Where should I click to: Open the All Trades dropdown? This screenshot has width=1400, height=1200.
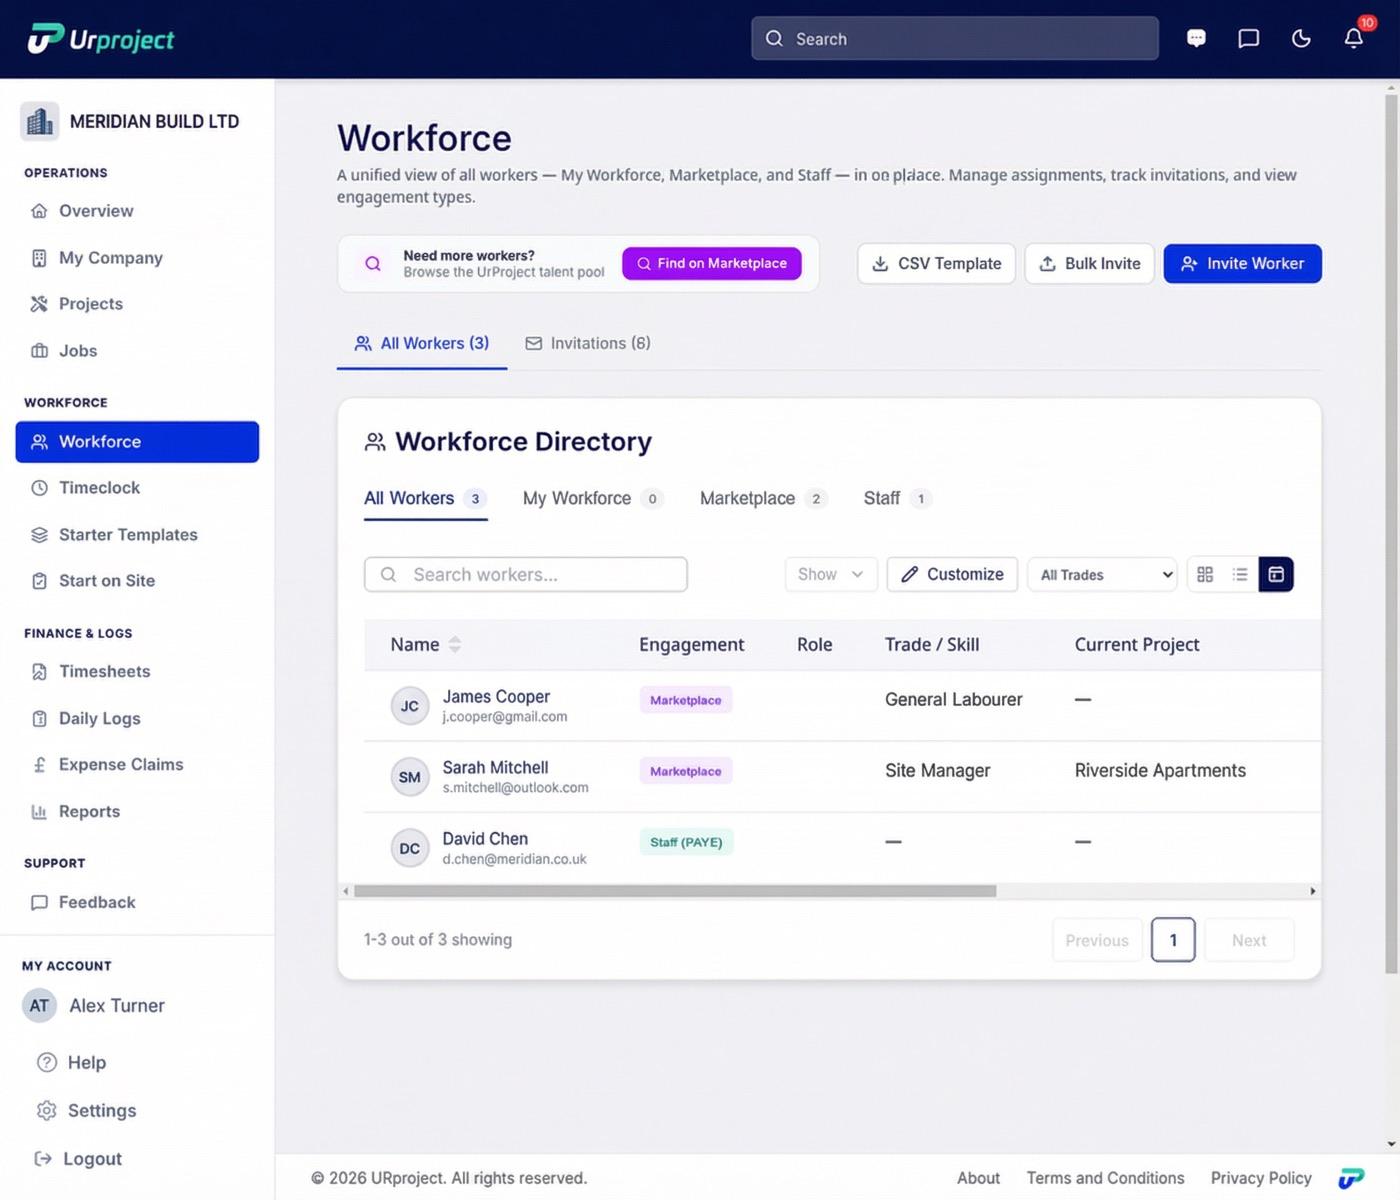point(1102,575)
